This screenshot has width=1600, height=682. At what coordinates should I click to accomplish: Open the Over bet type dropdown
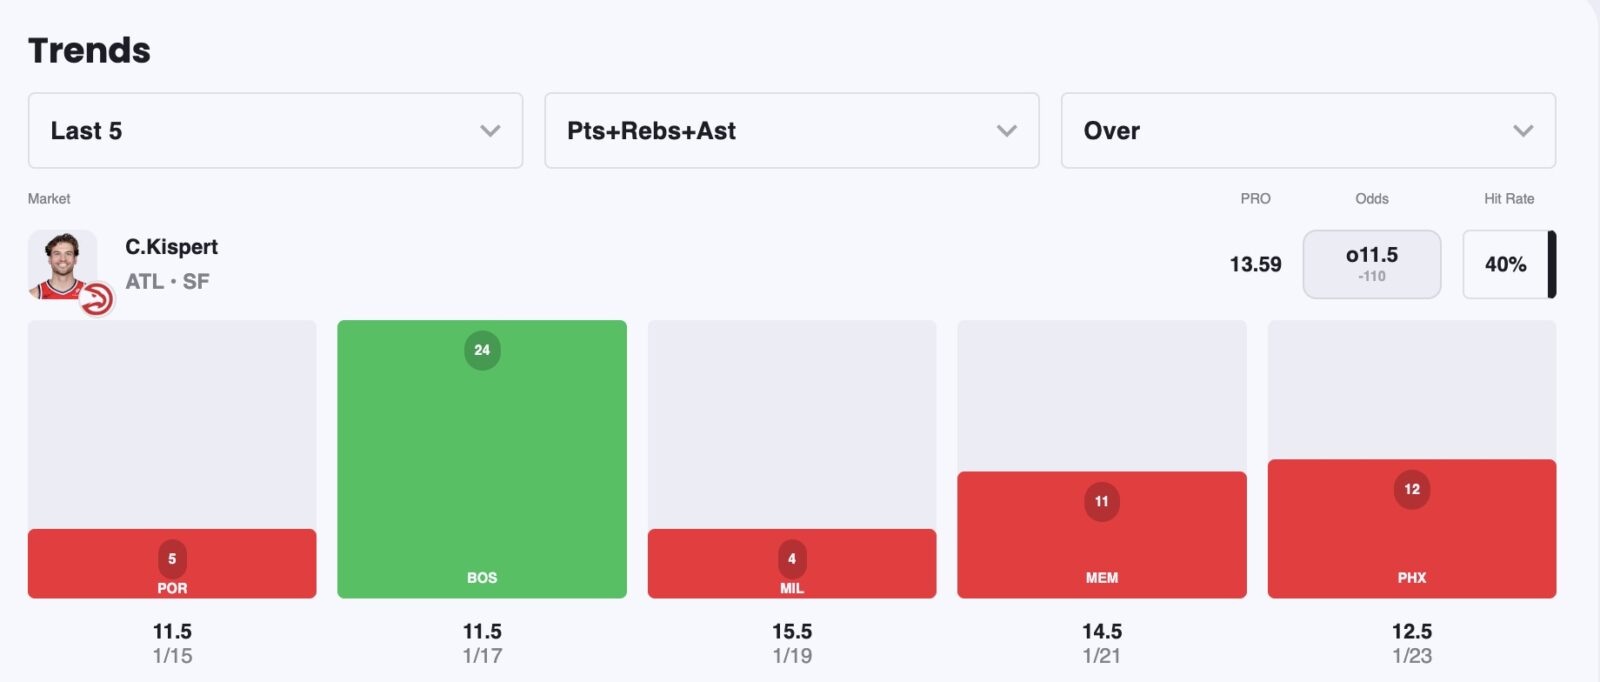tap(1307, 131)
